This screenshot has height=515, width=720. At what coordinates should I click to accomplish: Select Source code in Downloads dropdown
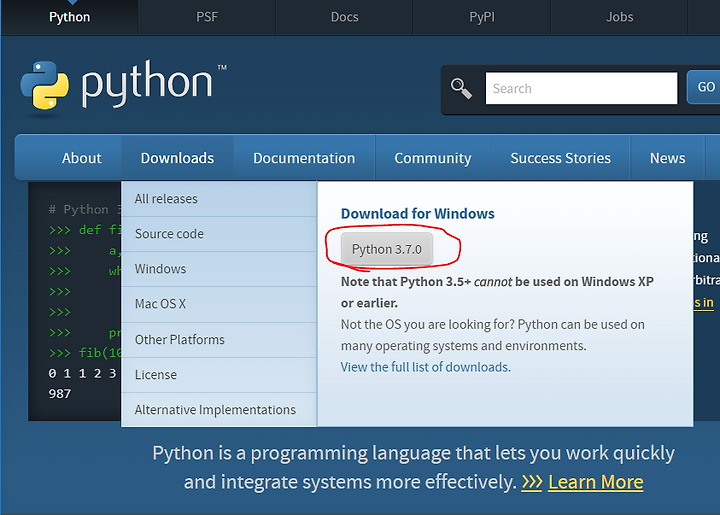(x=219, y=234)
